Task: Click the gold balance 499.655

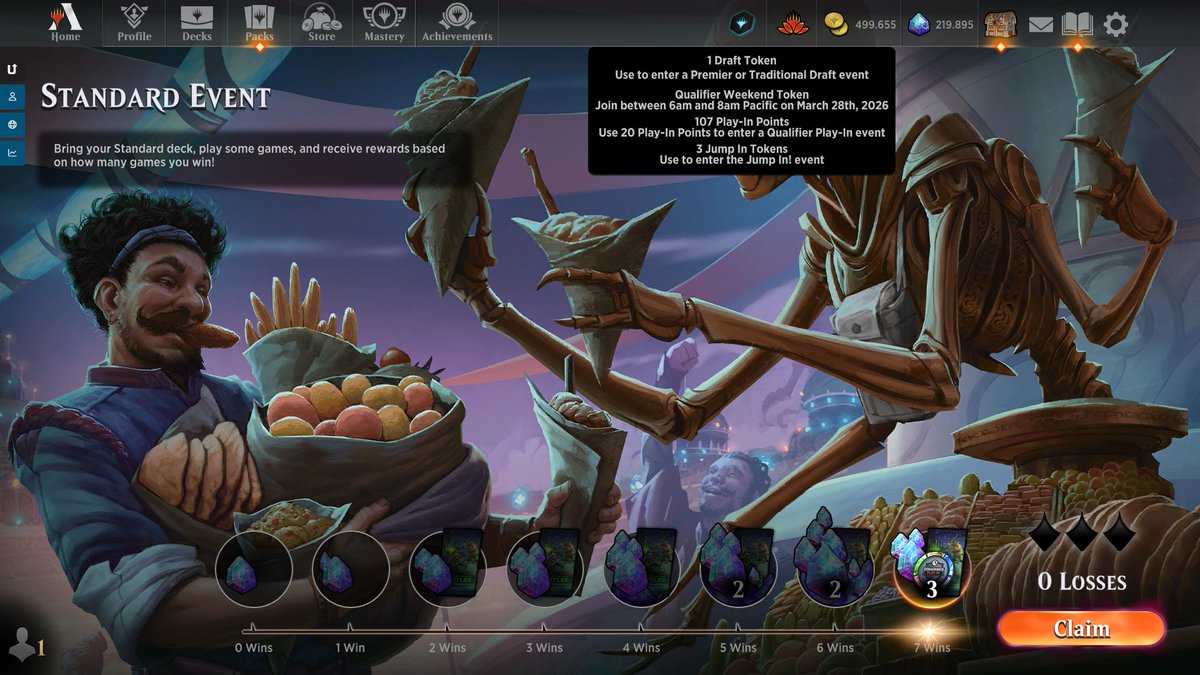Action: click(875, 24)
